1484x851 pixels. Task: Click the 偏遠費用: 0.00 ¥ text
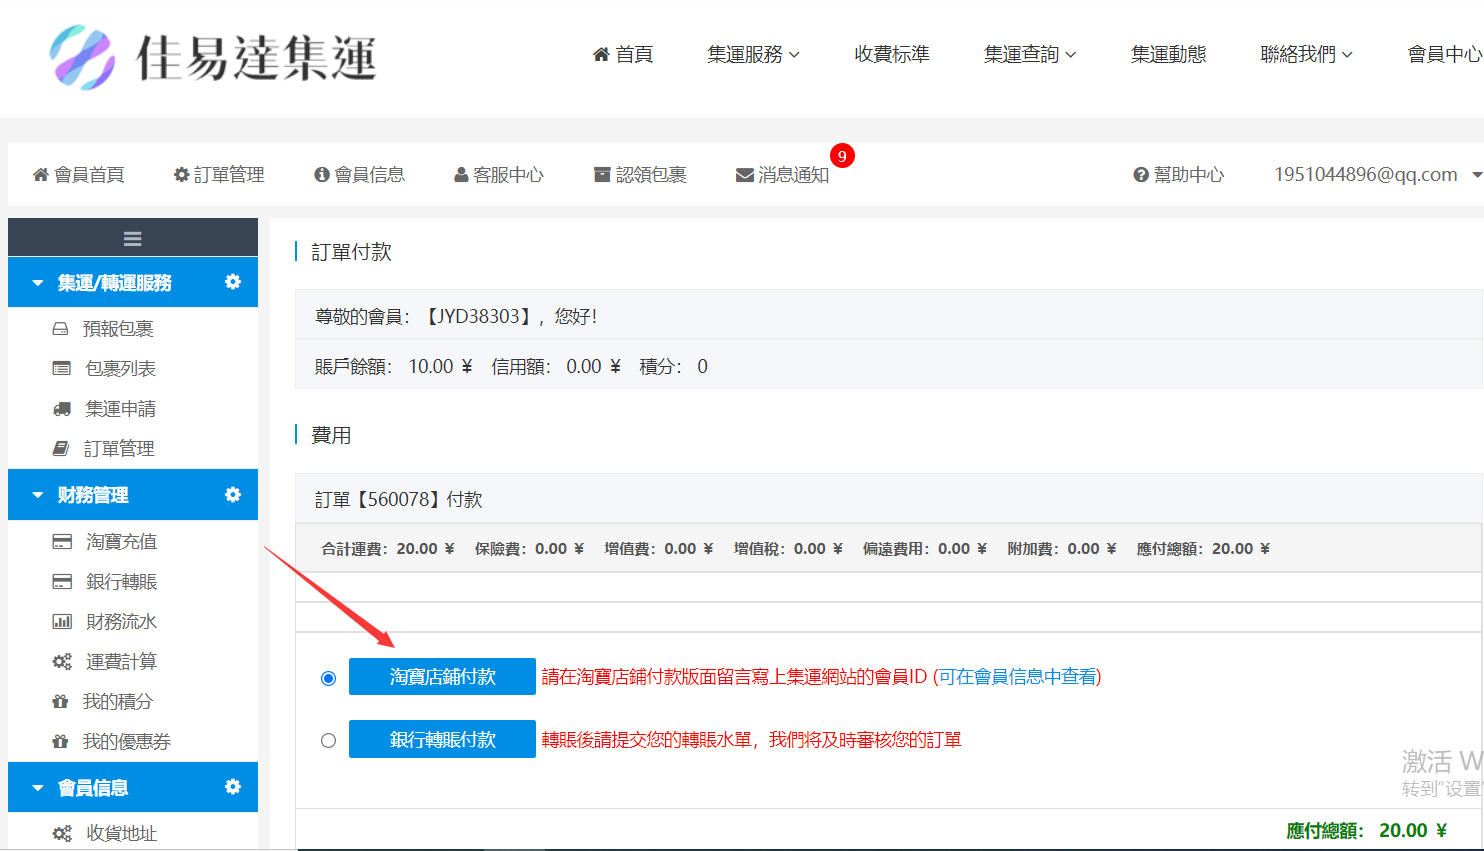[x=925, y=549]
